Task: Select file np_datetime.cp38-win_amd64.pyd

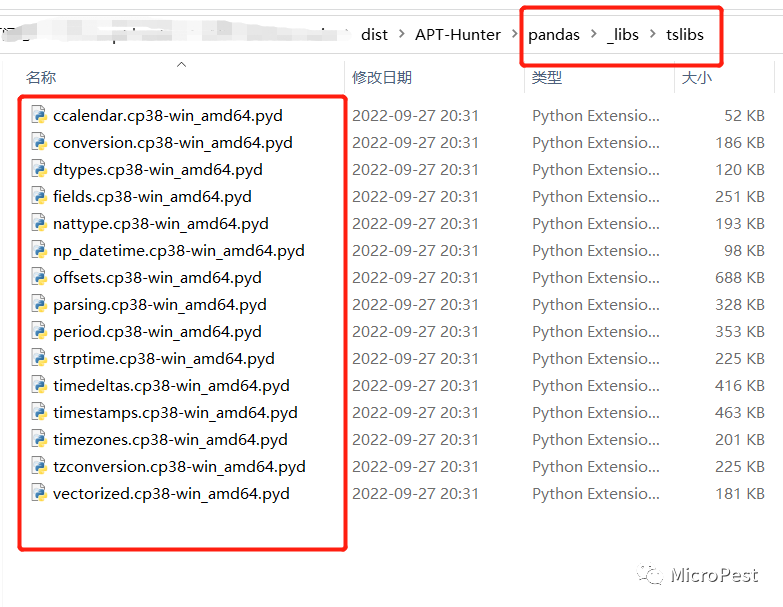Action: (x=179, y=251)
